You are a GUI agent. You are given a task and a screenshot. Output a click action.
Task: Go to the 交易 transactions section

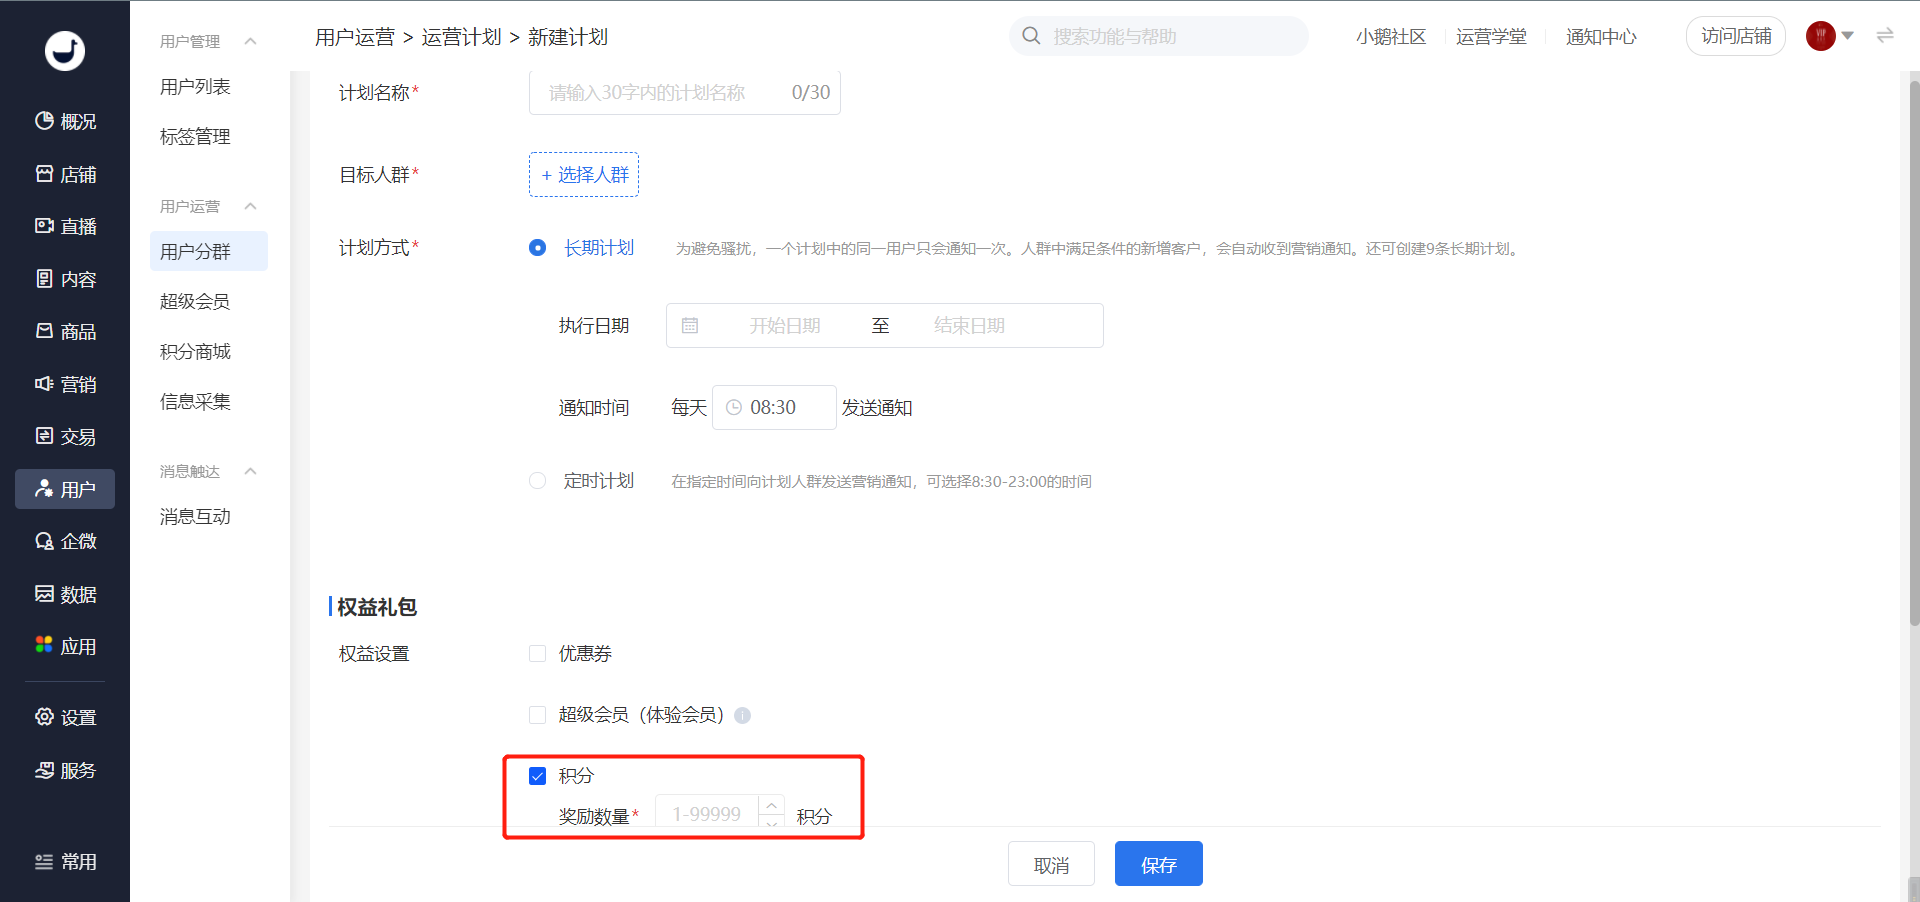(x=65, y=437)
